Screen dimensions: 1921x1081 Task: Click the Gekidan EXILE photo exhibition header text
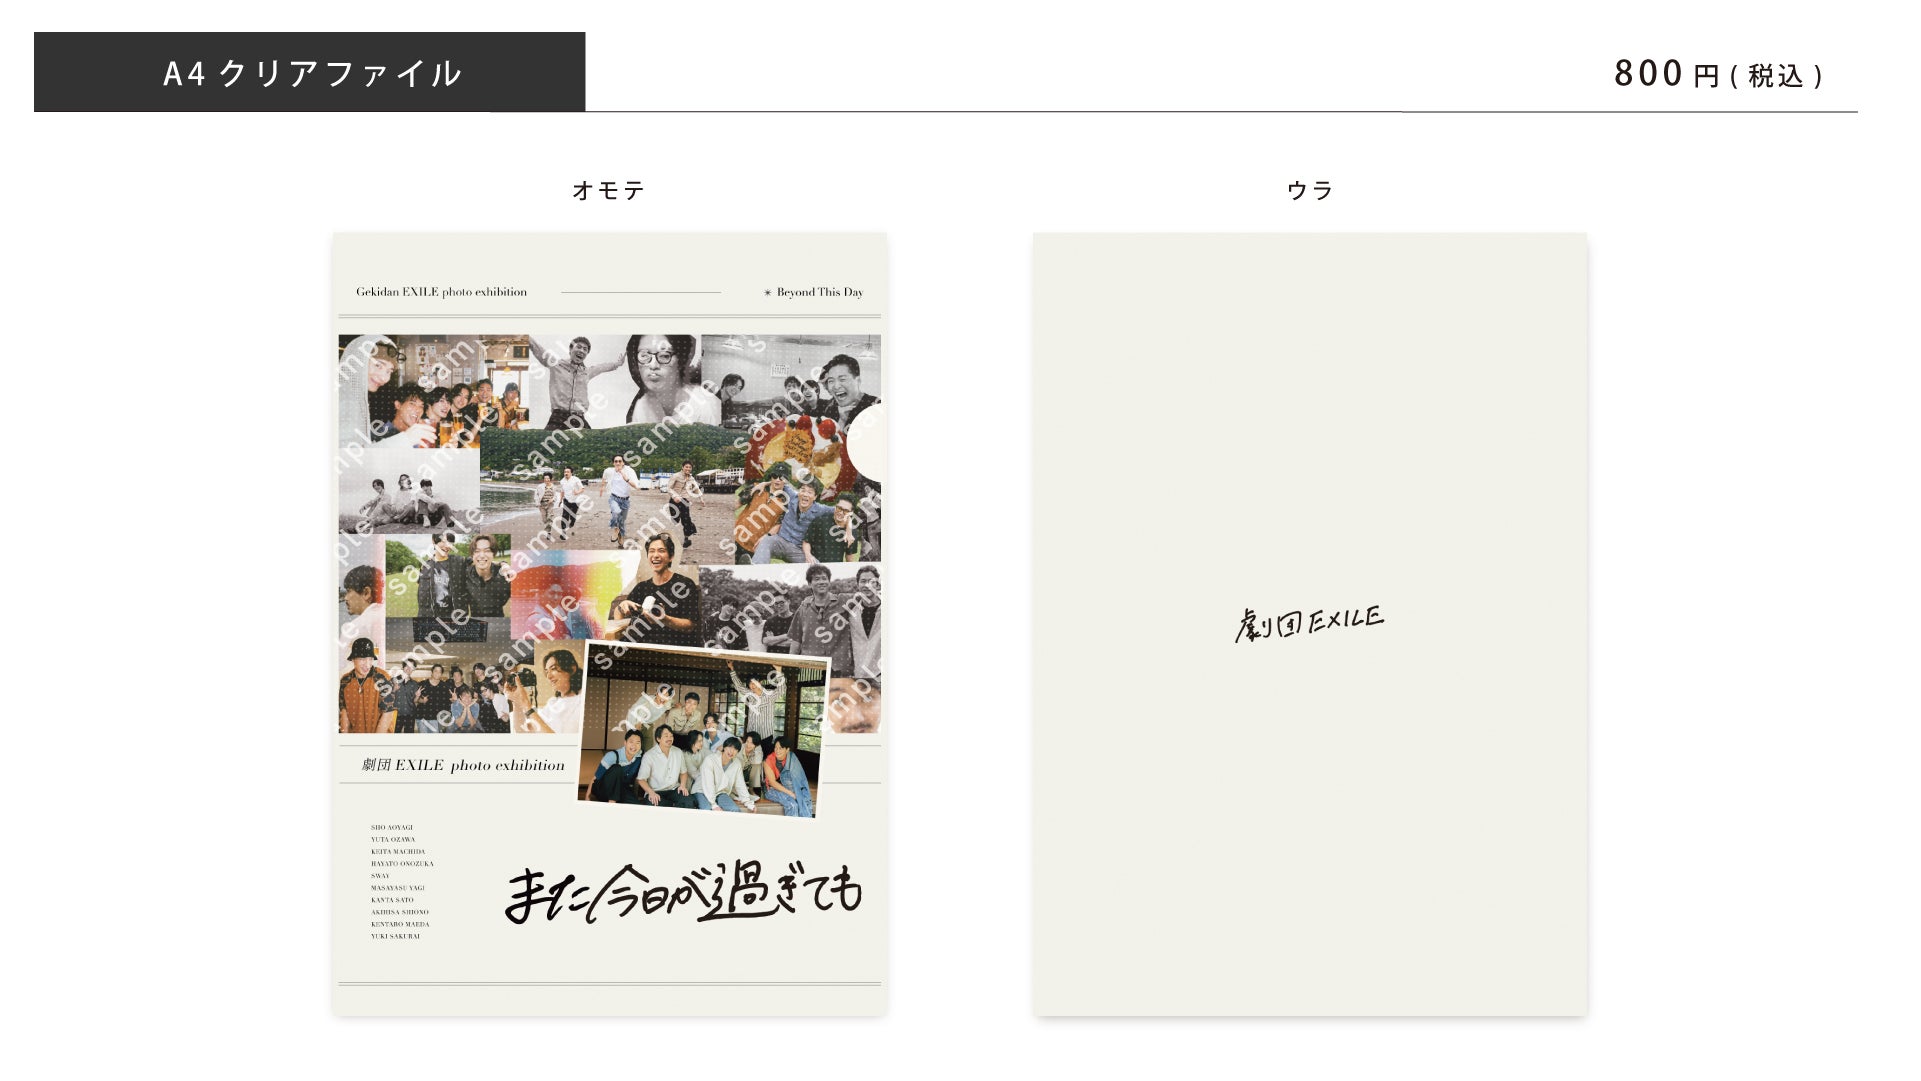point(441,292)
